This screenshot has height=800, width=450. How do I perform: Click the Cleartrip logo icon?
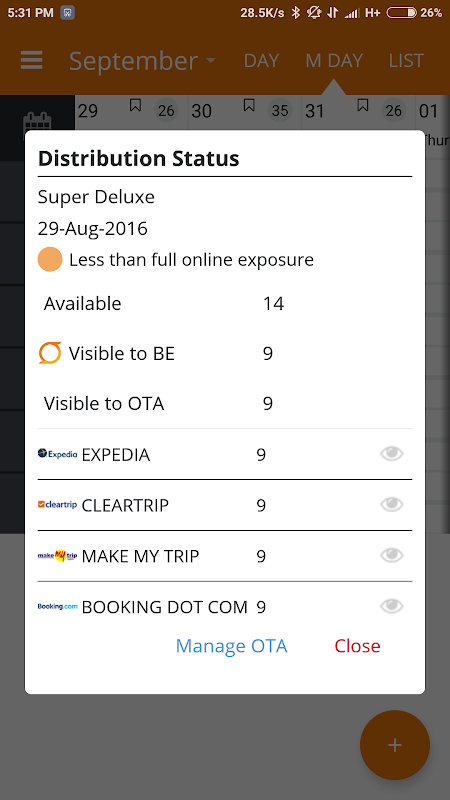(x=58, y=505)
